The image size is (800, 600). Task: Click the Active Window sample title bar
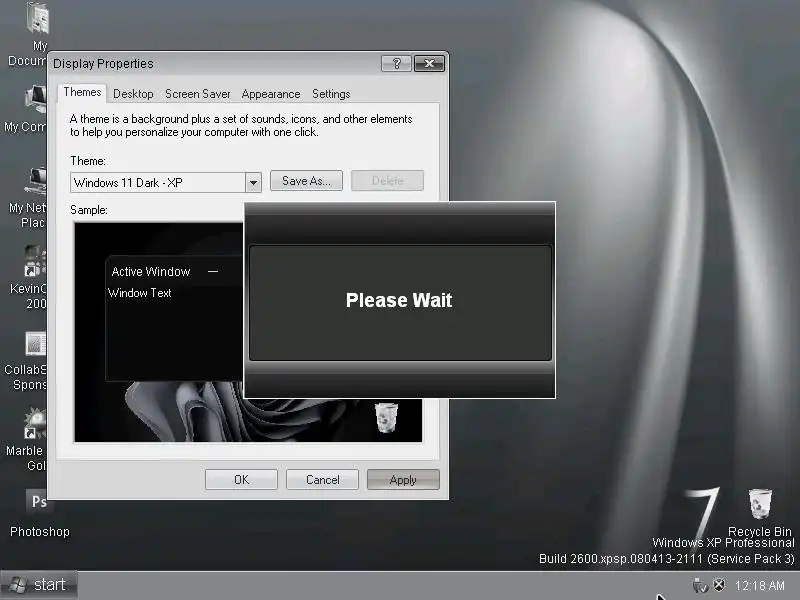(x=173, y=271)
